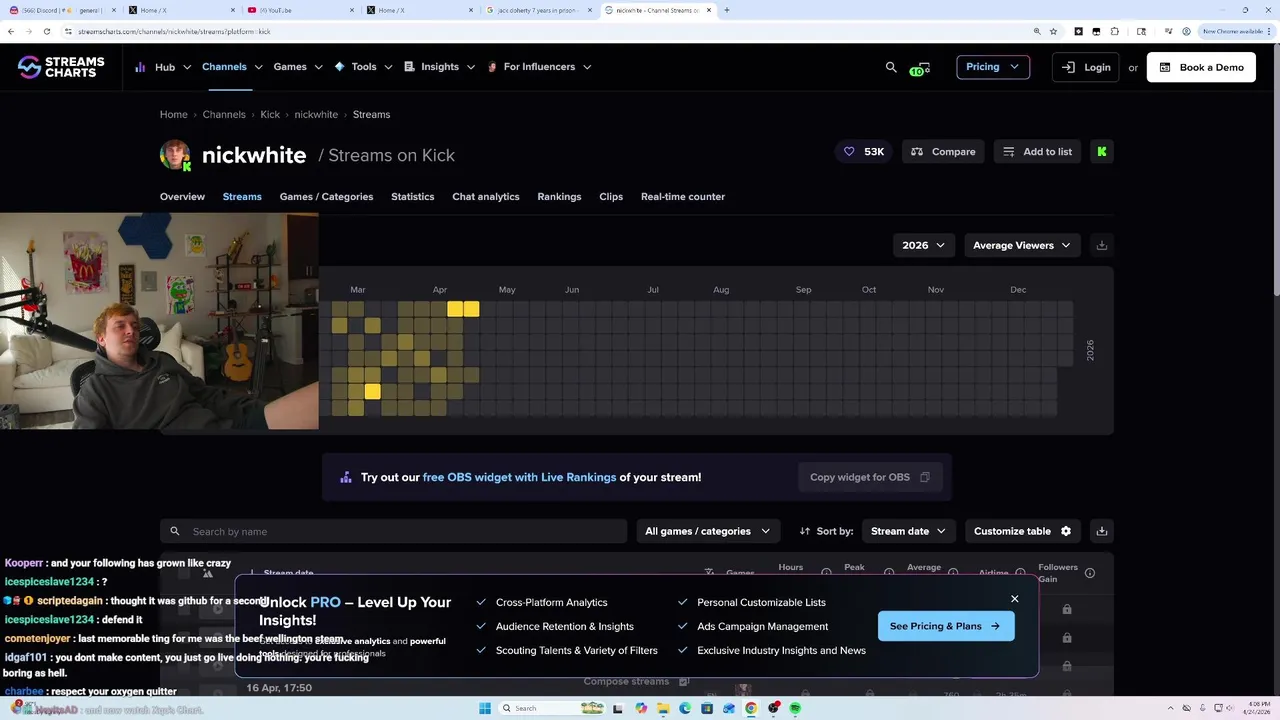Open the 2026 year dropdown

point(923,245)
